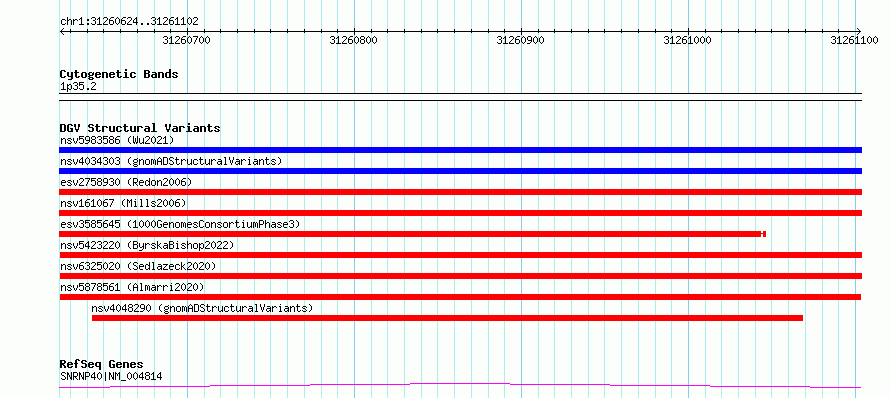Click the 31260900 ruler position
Viewport: 890px width, 398px height.
pos(520,40)
